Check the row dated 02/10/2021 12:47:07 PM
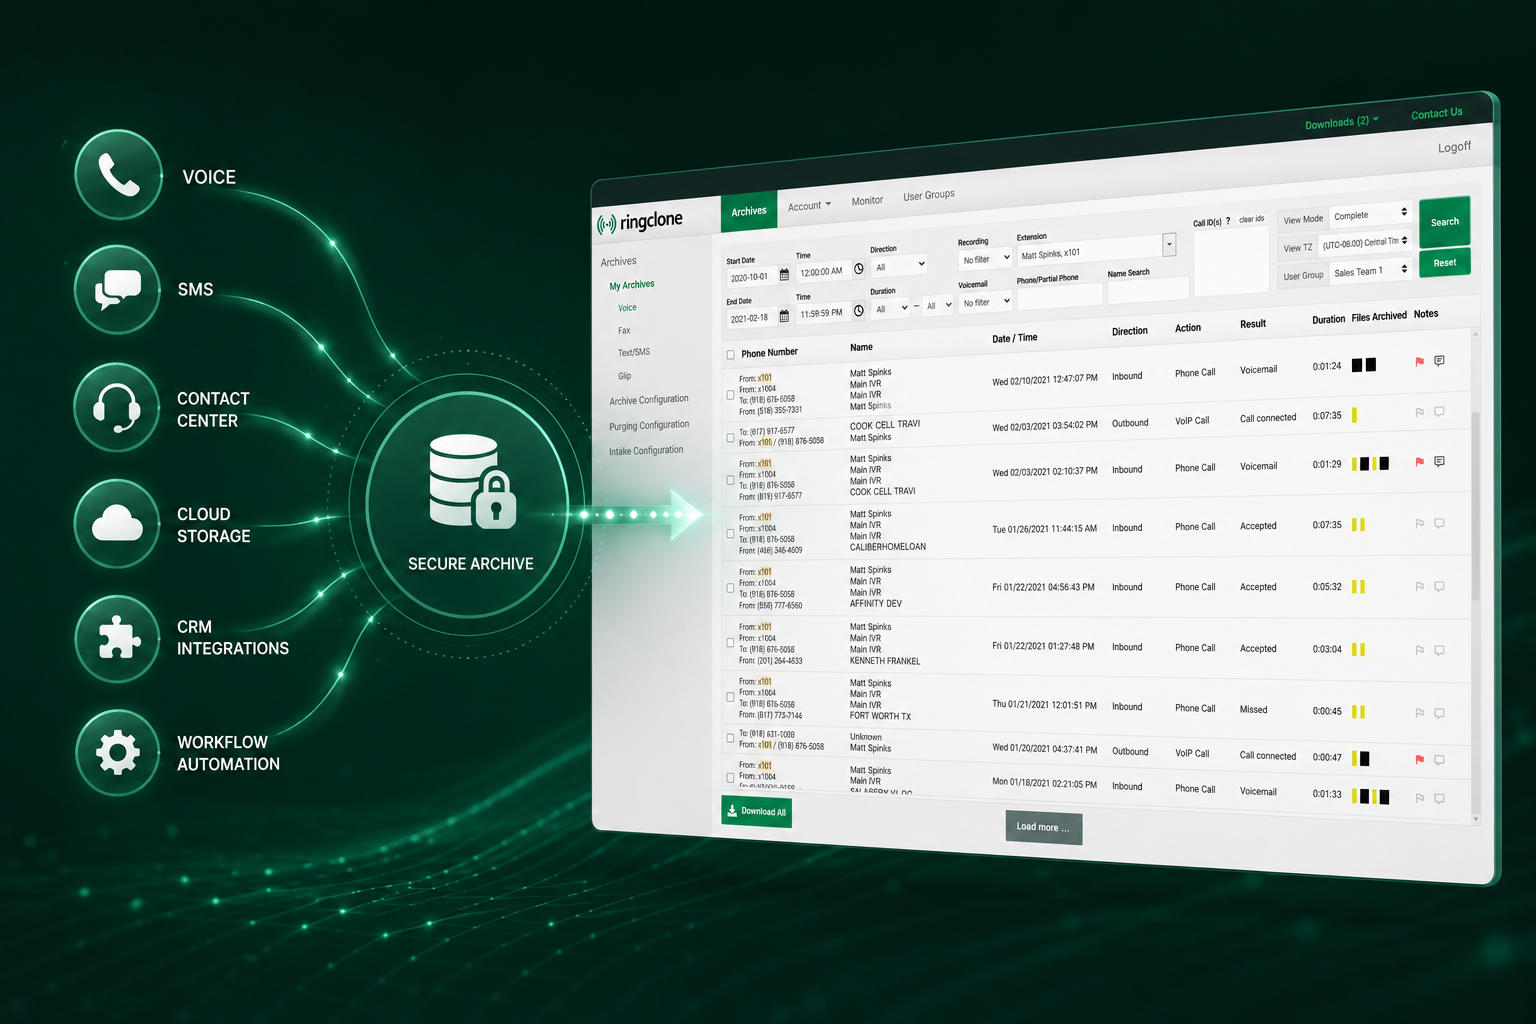Image resolution: width=1536 pixels, height=1024 pixels. (730, 395)
